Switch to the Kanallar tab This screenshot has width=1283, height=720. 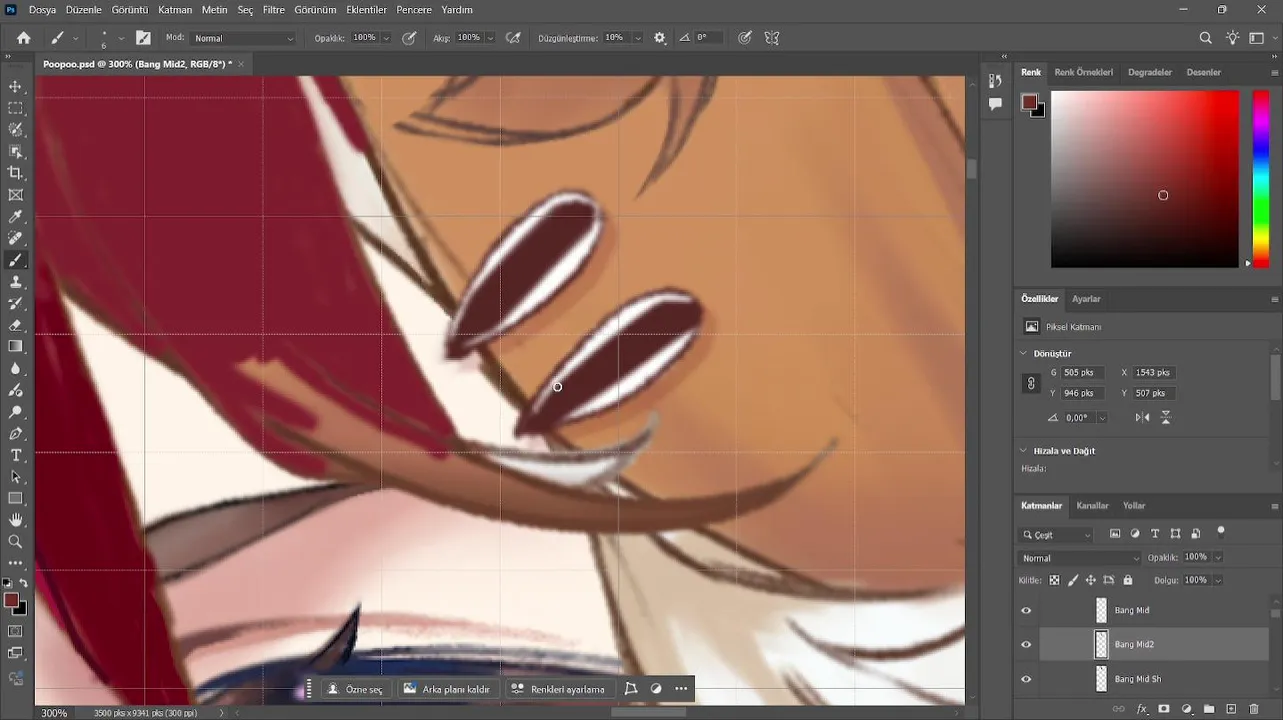(1092, 506)
